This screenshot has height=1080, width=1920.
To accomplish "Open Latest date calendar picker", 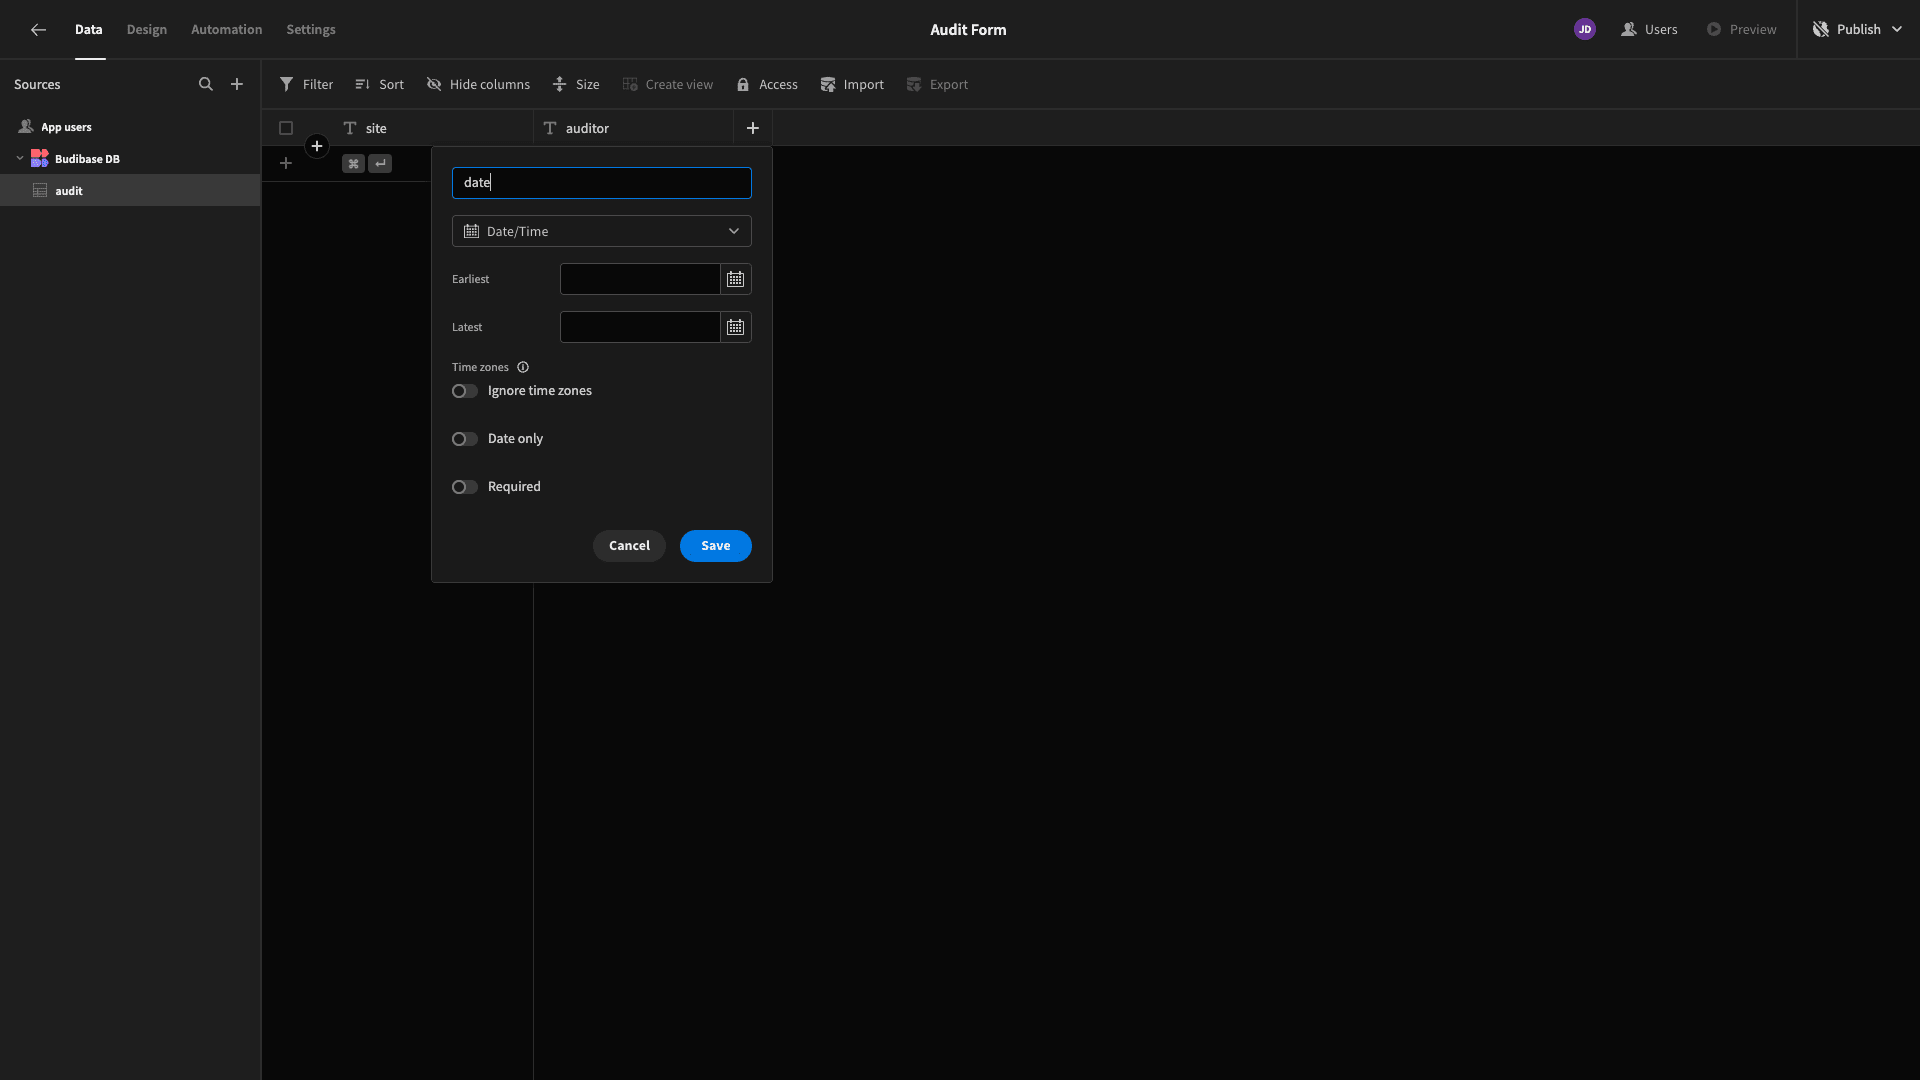I will coord(736,327).
